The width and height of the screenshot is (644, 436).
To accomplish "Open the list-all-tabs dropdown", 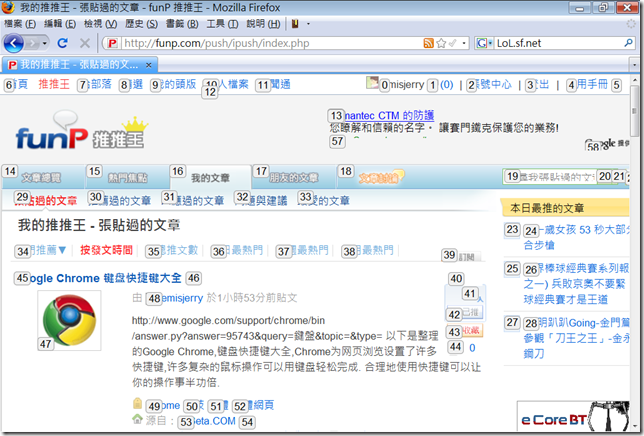I will click(x=635, y=65).
